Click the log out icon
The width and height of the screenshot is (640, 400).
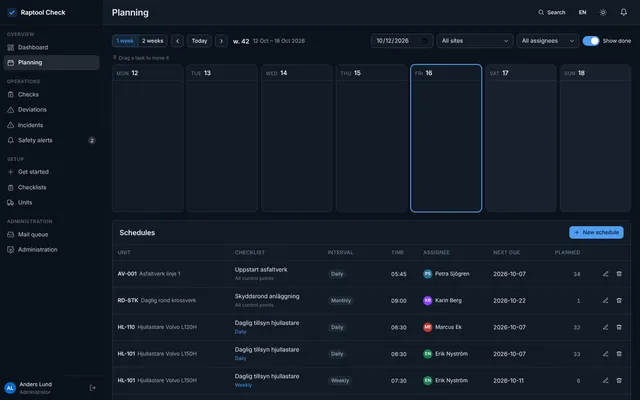(93, 388)
